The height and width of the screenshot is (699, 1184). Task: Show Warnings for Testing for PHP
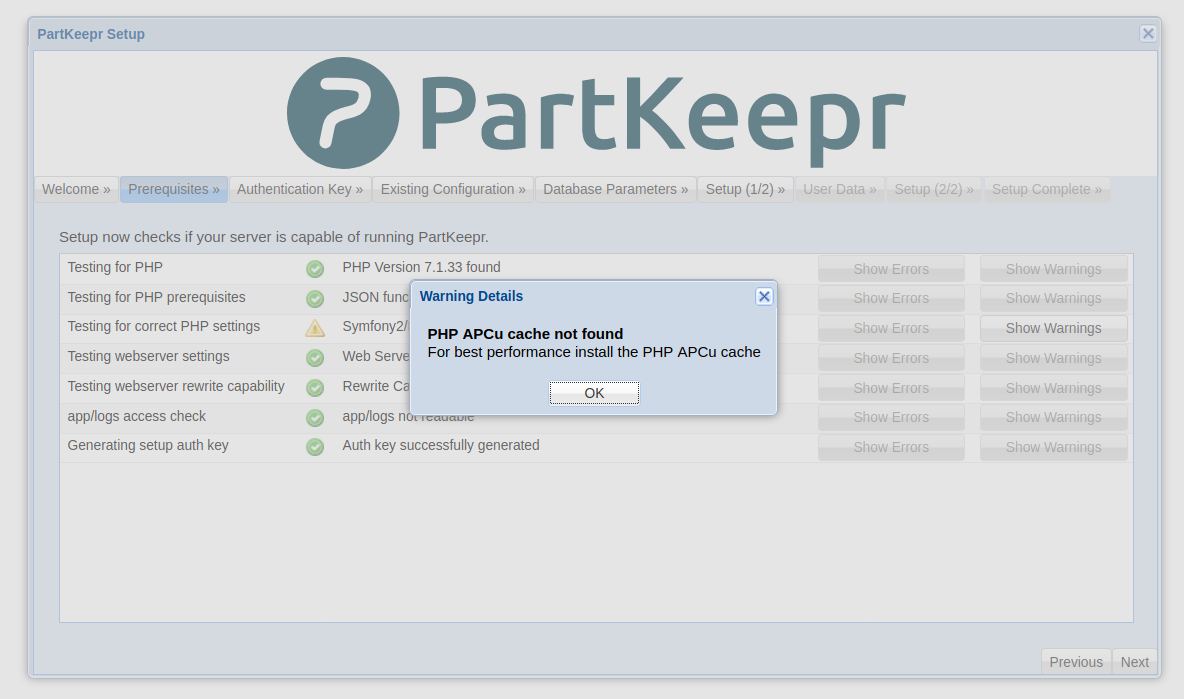pos(1053,269)
